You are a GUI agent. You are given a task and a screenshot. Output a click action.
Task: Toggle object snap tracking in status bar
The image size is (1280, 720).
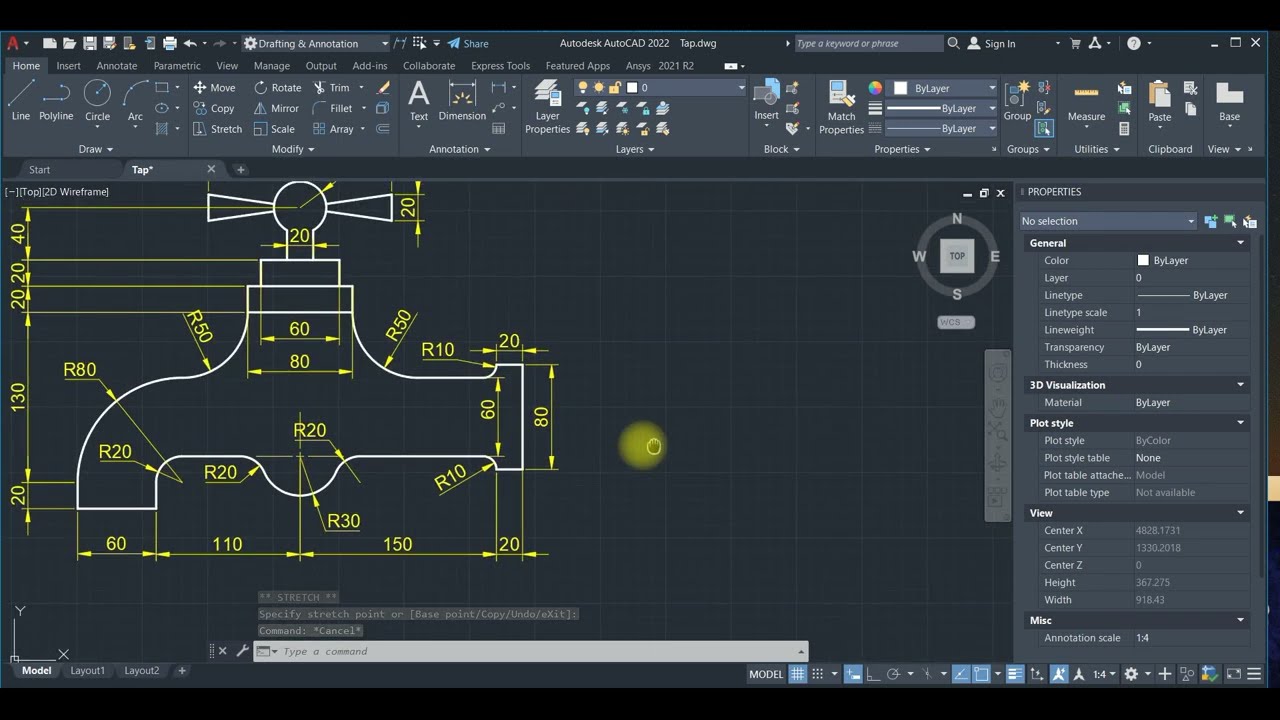pos(961,674)
